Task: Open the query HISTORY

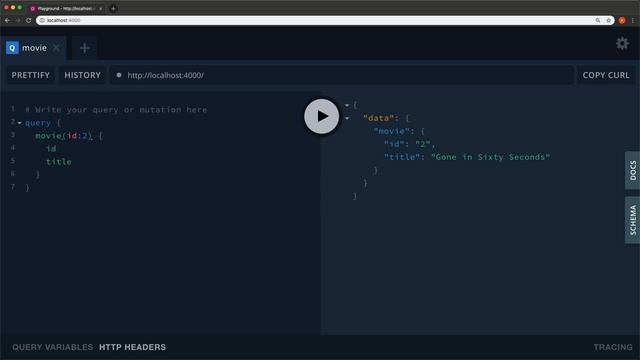Action: pyautogui.click(x=82, y=75)
